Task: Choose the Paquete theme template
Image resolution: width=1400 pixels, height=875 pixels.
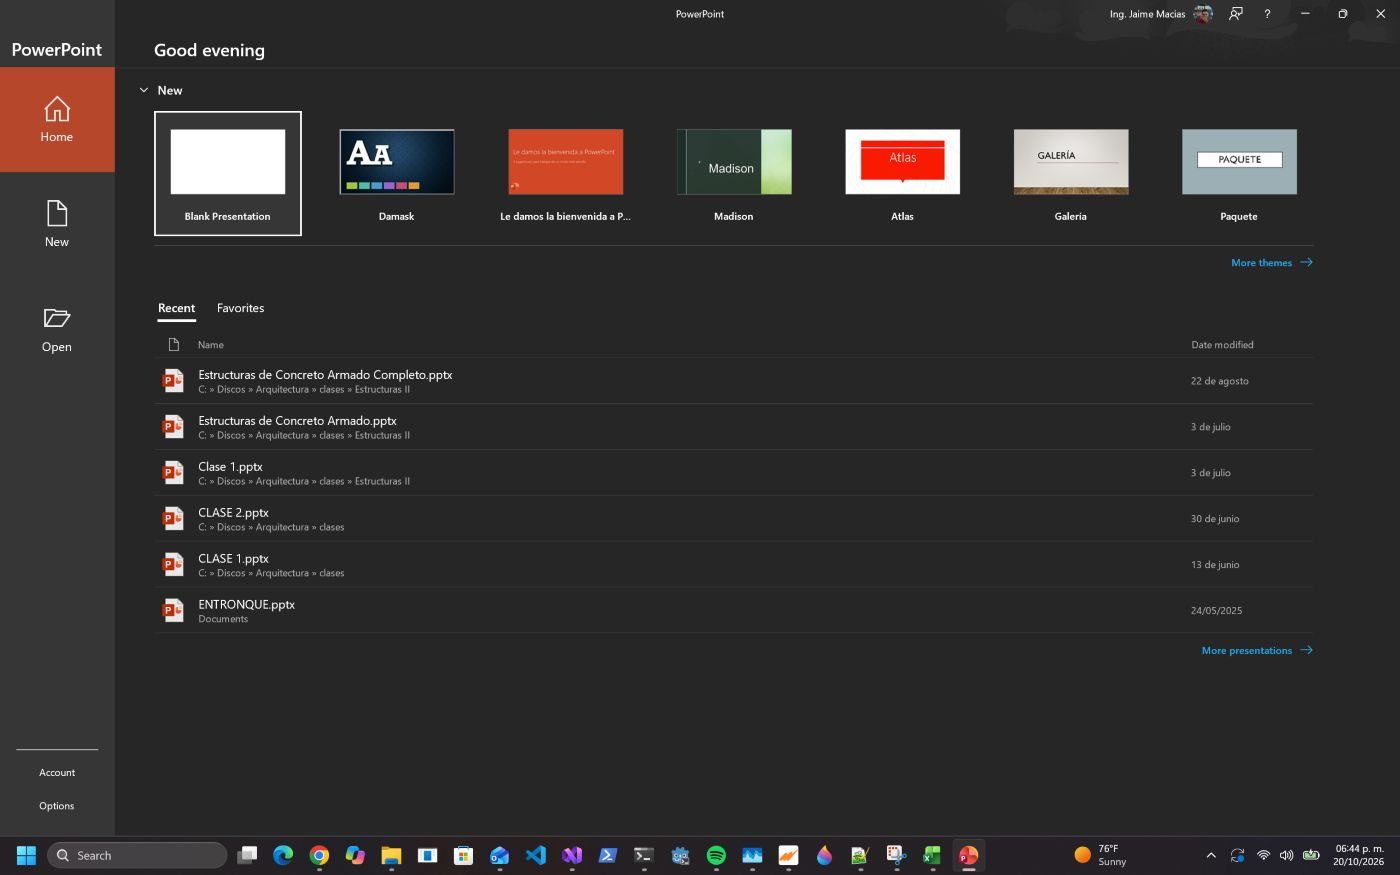Action: pos(1239,174)
